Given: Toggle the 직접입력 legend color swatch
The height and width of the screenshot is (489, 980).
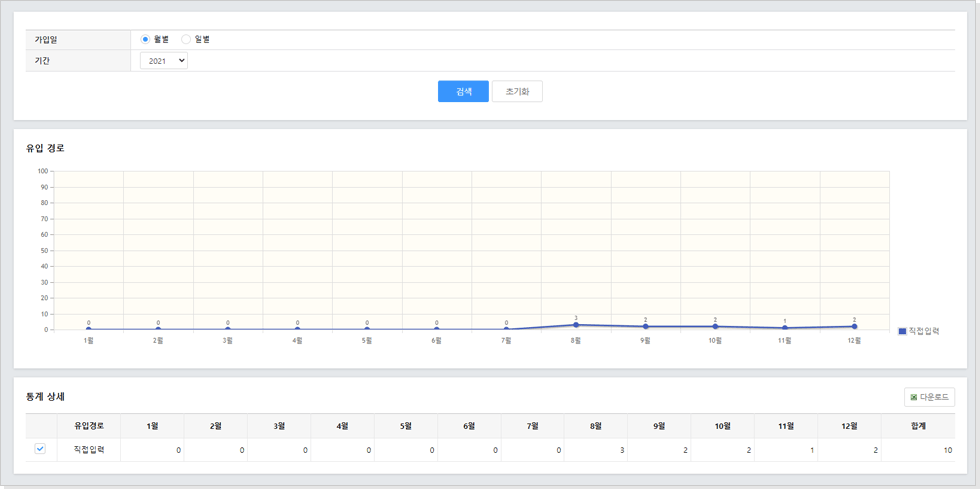Looking at the screenshot, I should pyautogui.click(x=902, y=331).
